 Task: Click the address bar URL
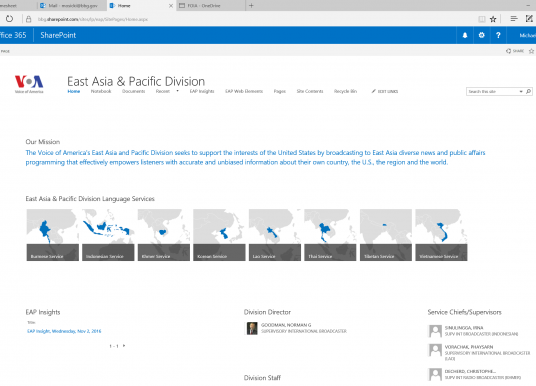click(x=93, y=19)
